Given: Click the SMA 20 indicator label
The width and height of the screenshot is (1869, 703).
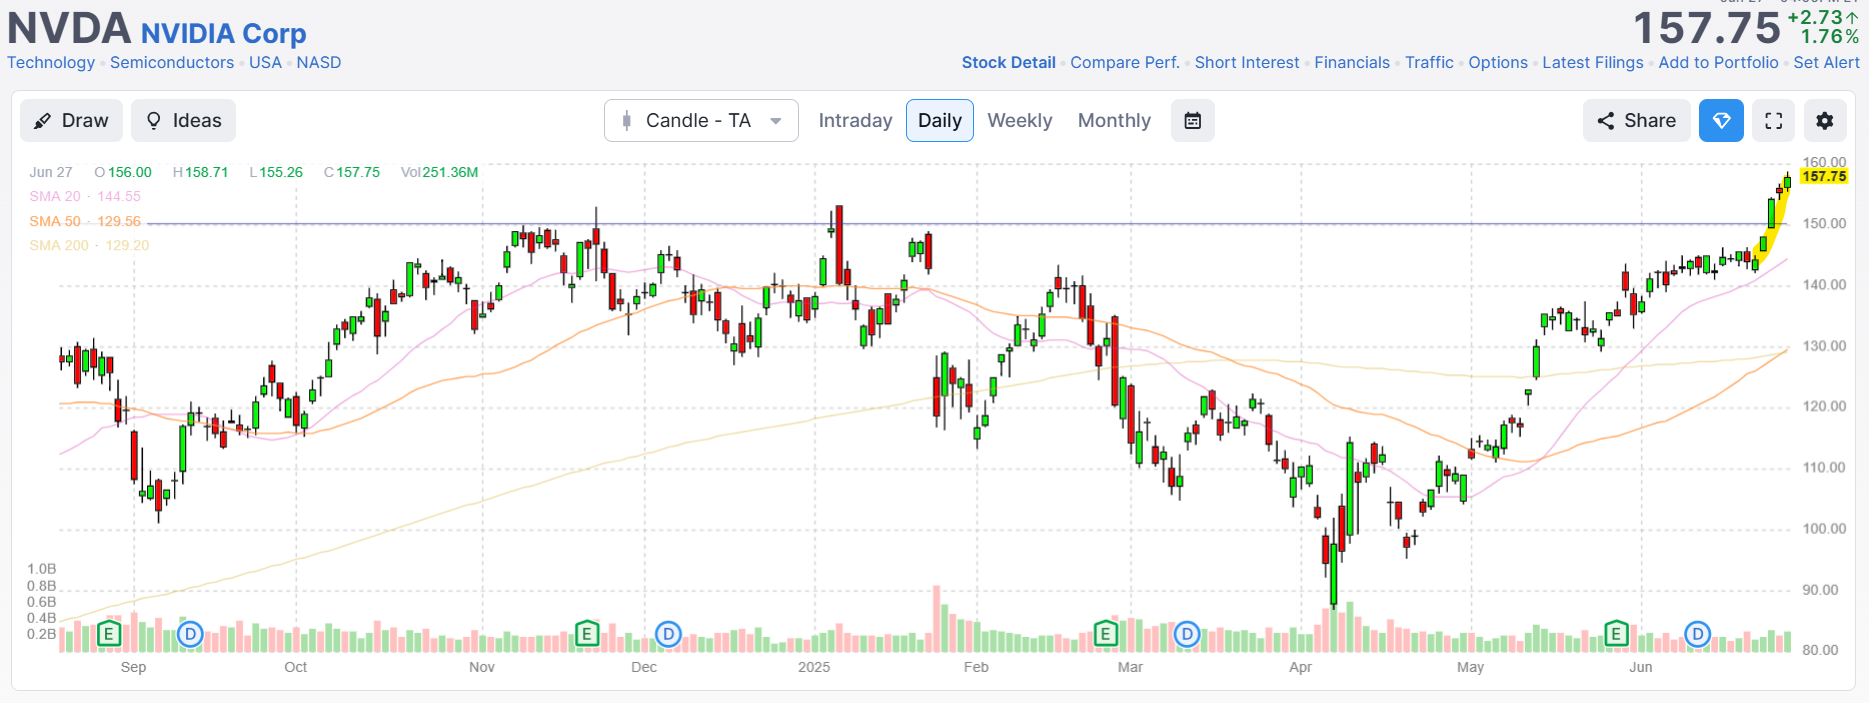Looking at the screenshot, I should (85, 197).
